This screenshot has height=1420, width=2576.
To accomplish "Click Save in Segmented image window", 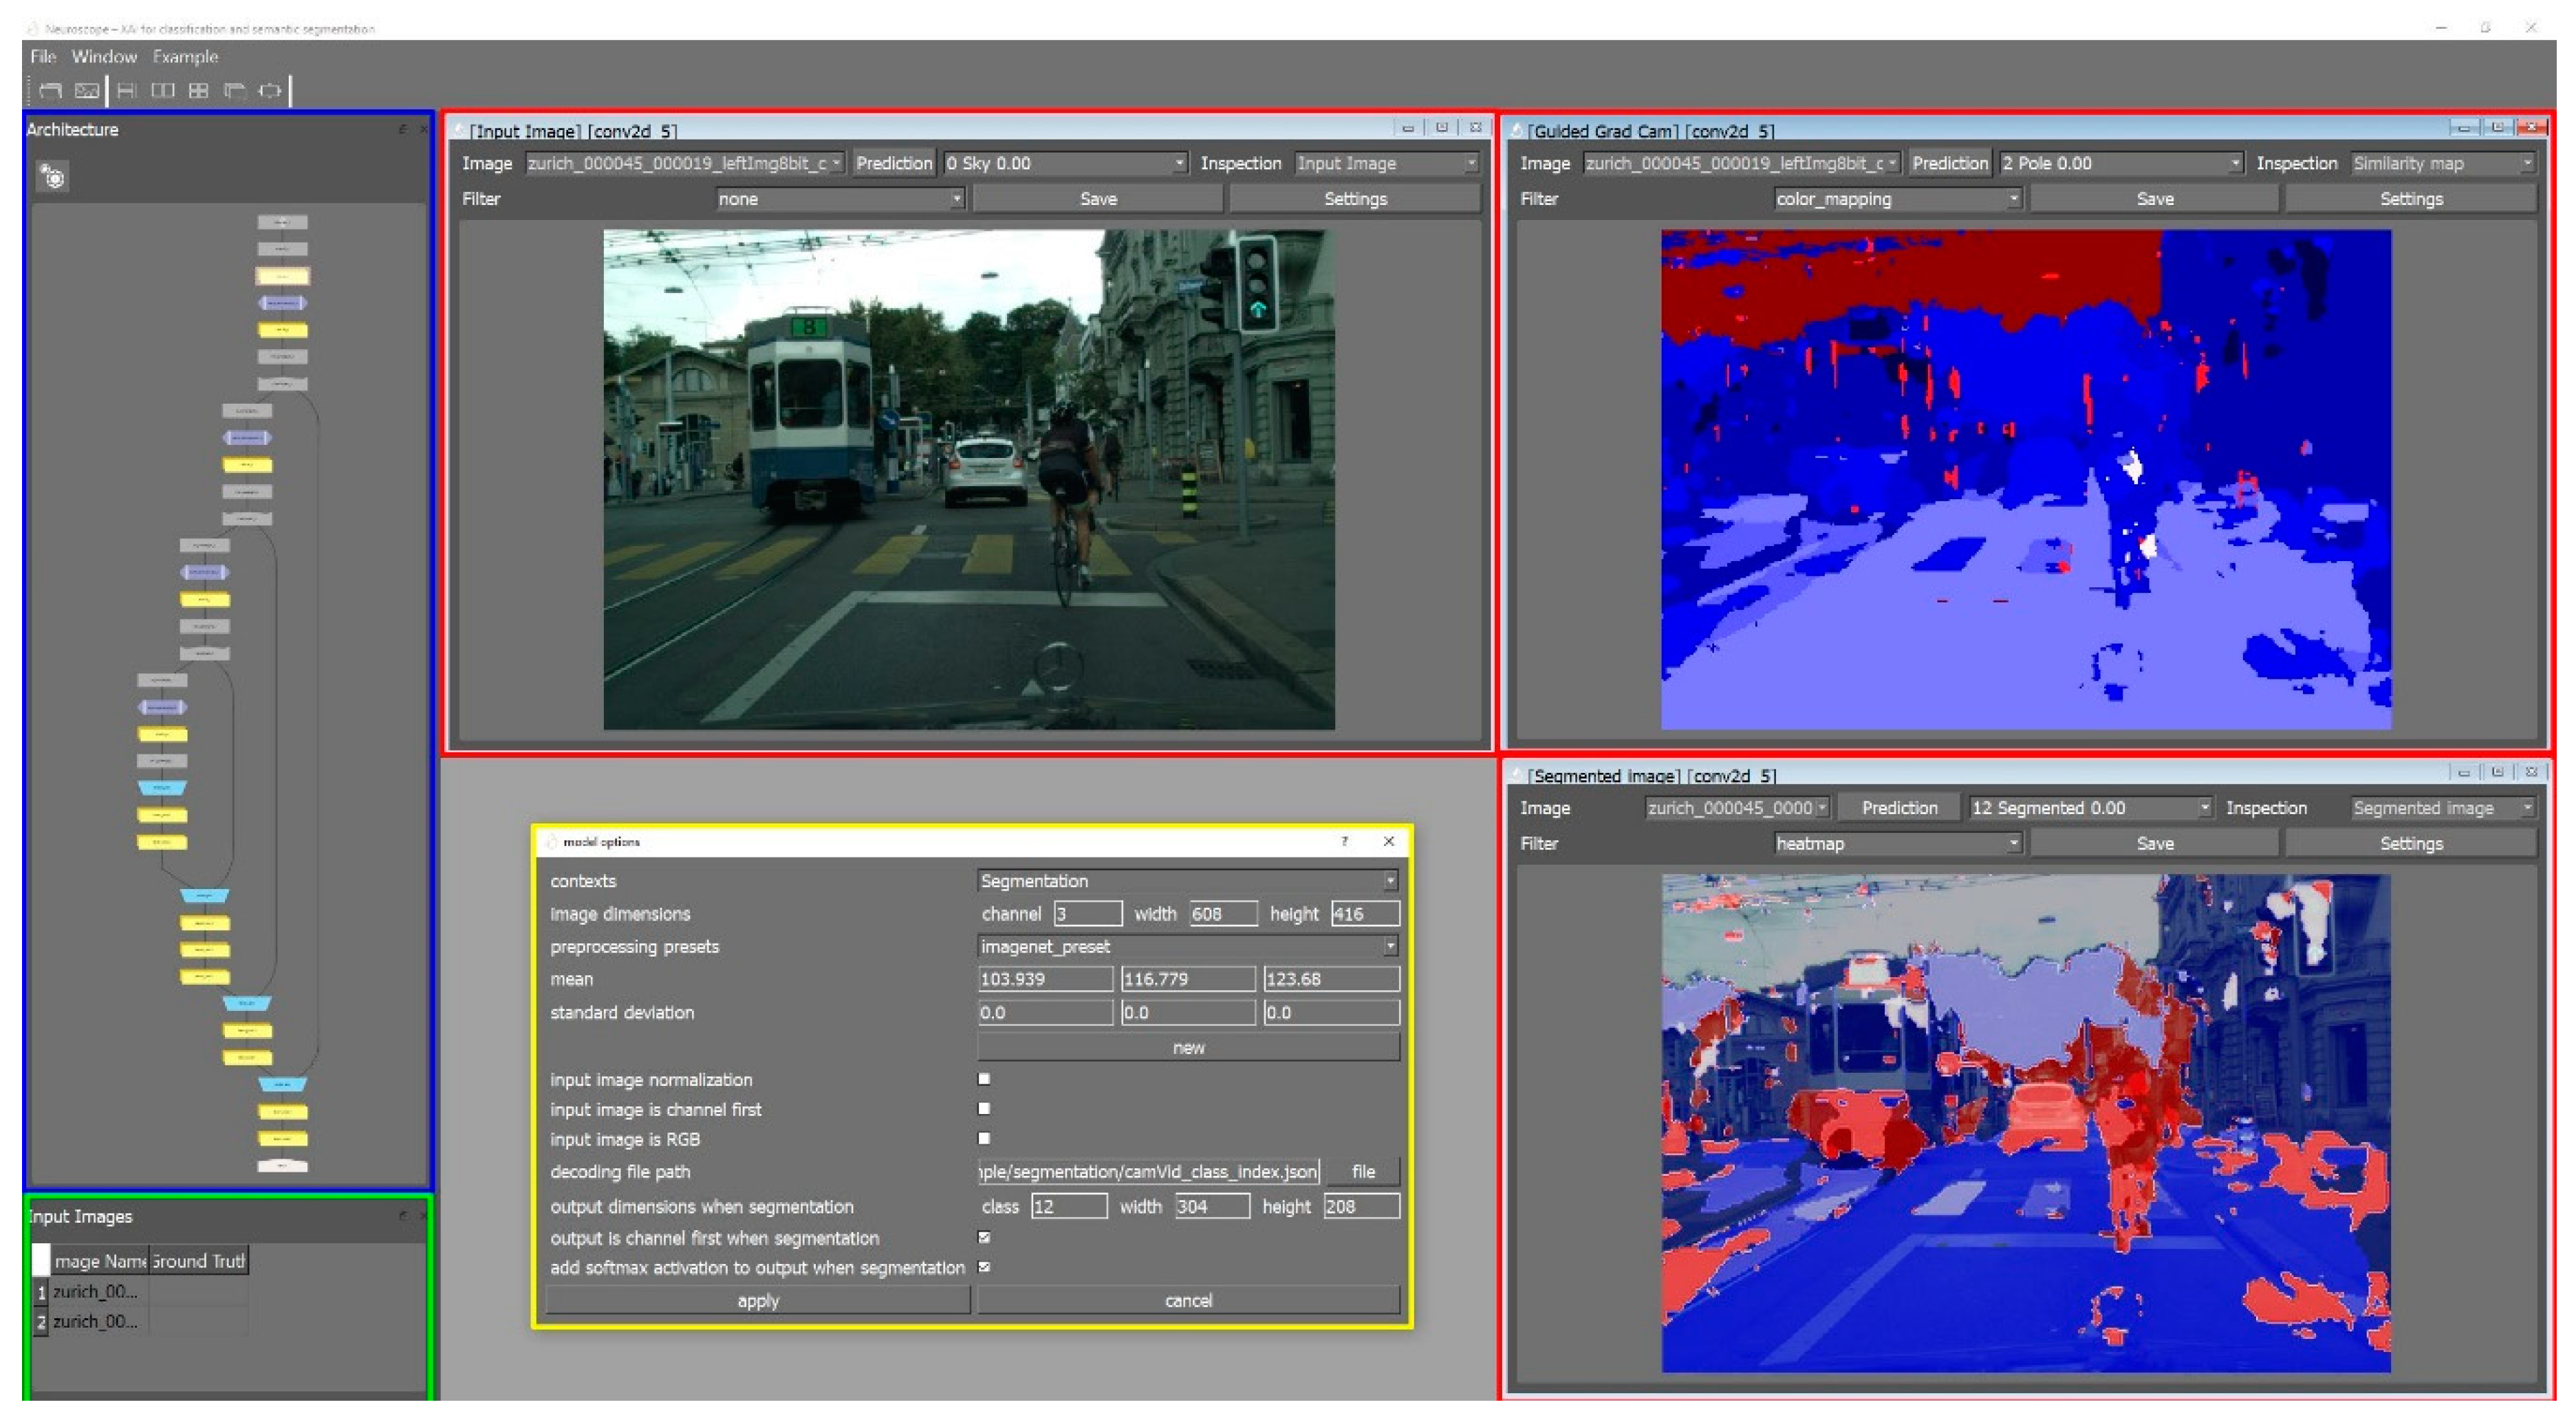I will 2154,843.
